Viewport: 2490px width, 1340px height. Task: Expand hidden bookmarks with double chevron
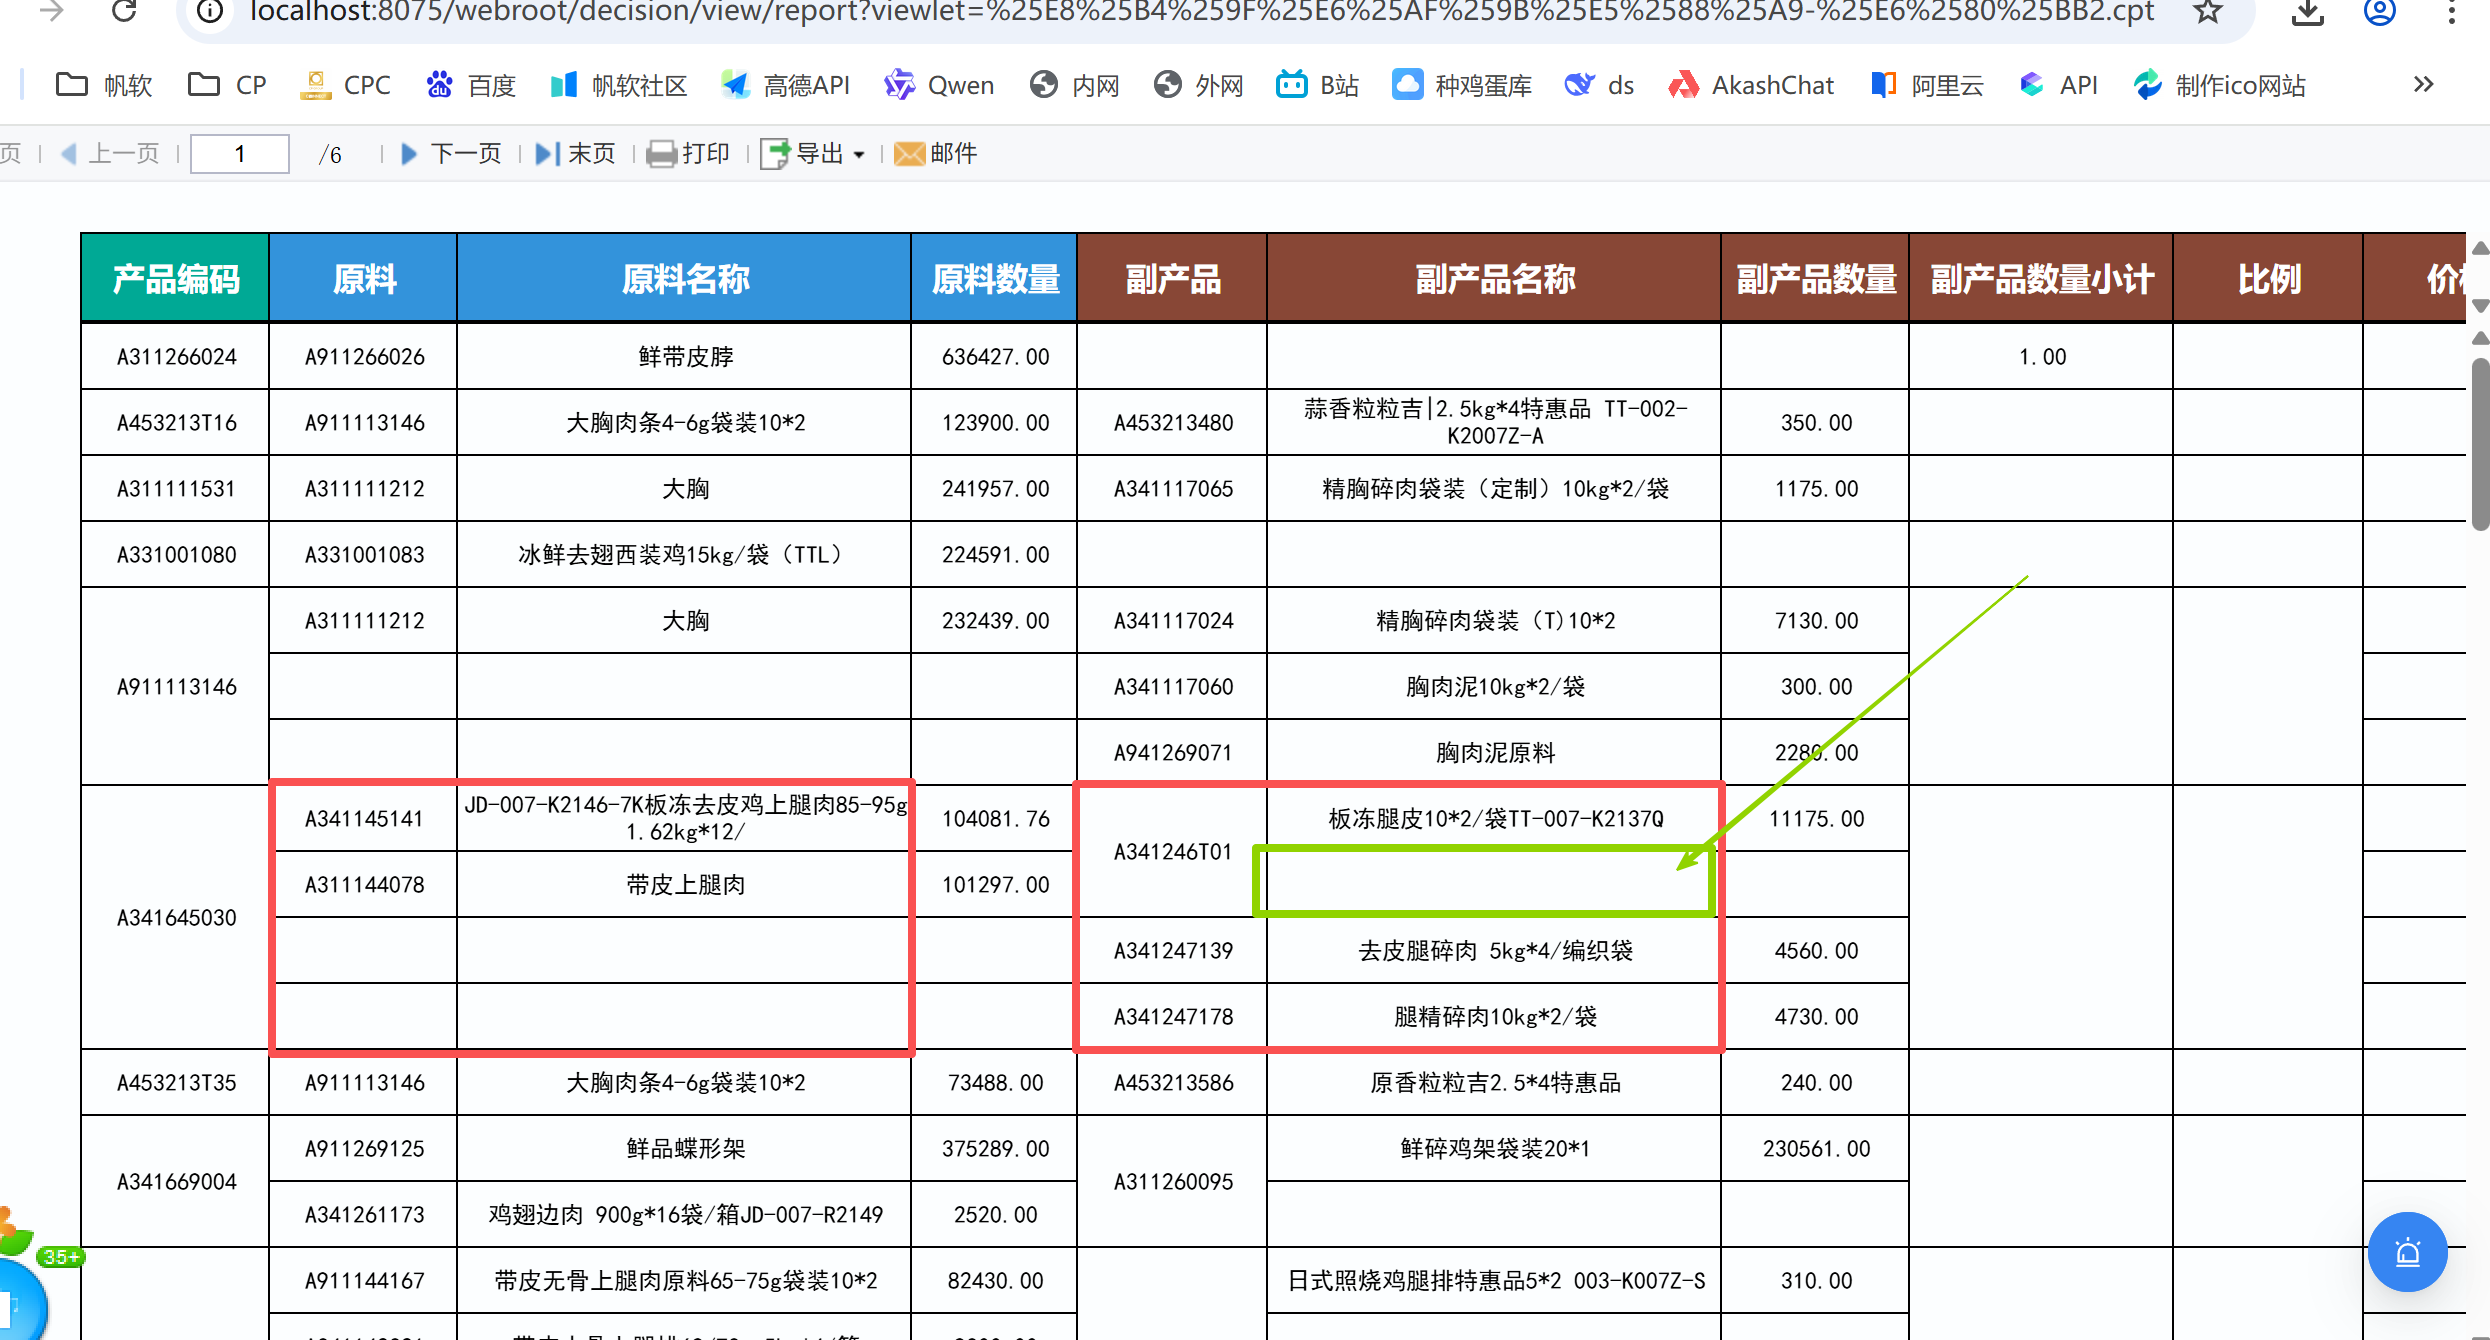tap(2423, 85)
